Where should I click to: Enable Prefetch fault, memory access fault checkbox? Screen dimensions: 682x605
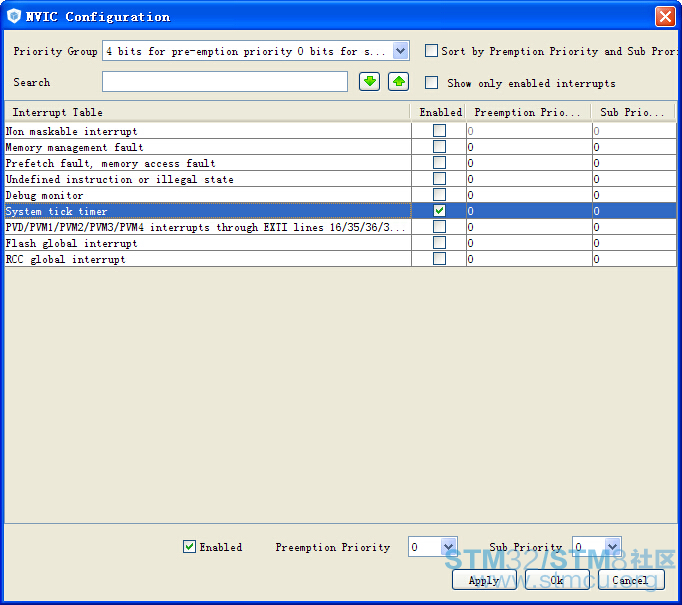pyautogui.click(x=439, y=163)
